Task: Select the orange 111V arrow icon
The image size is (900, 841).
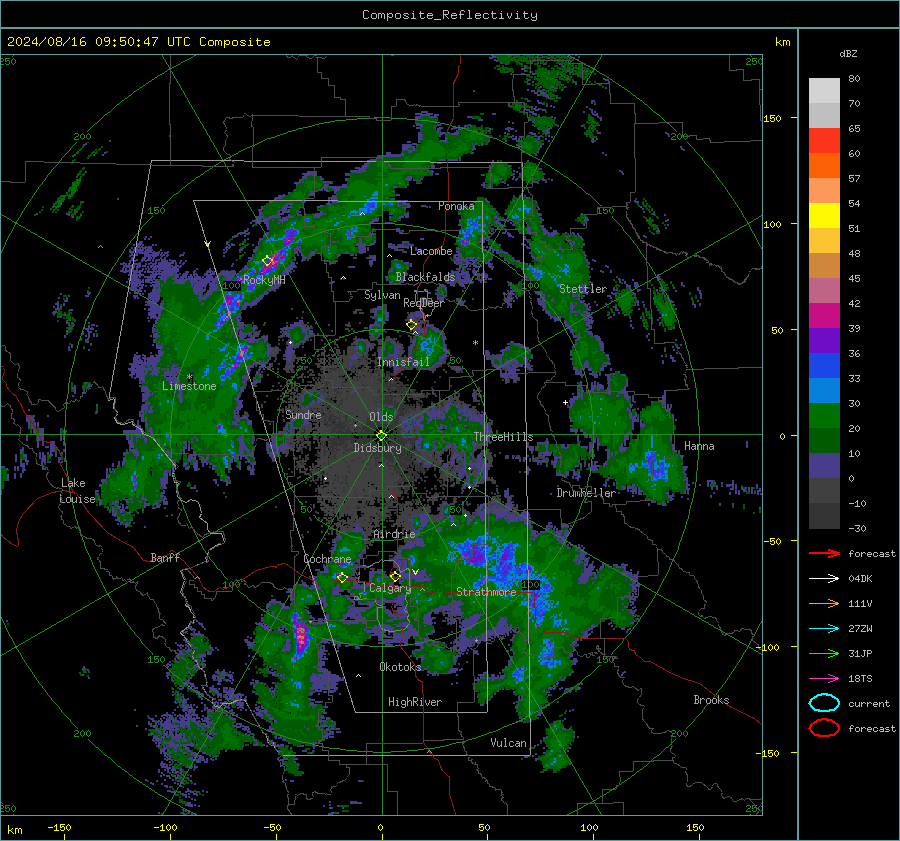Action: (x=824, y=603)
